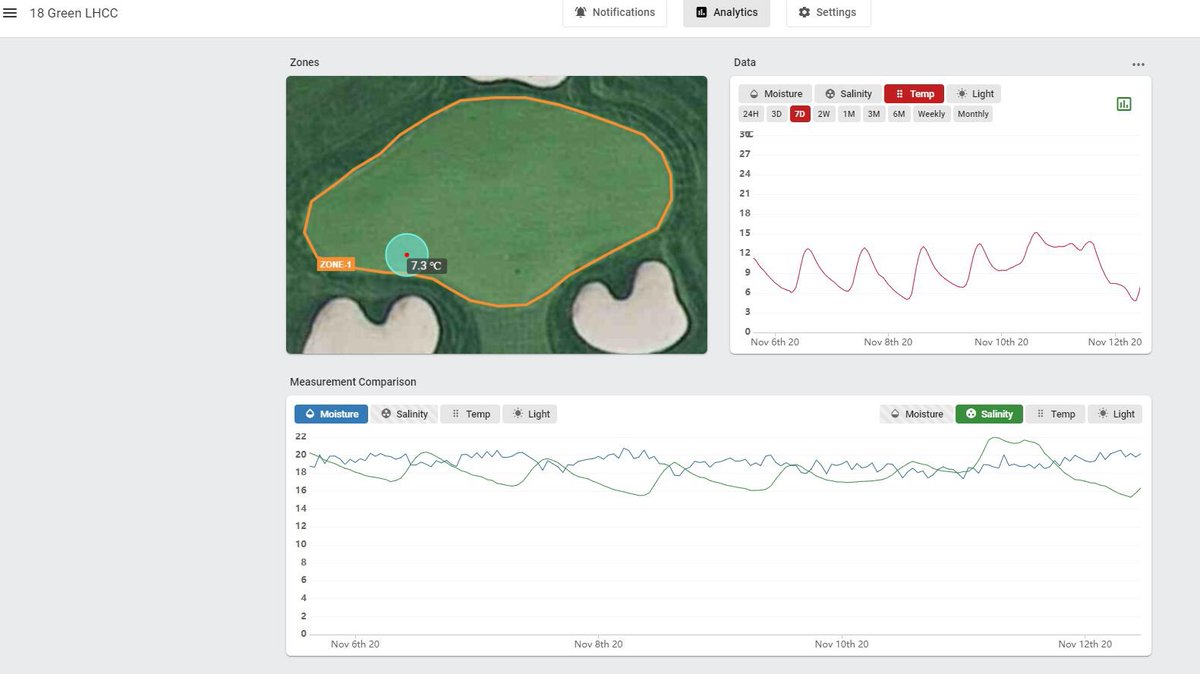Click the sensor marker circle on the map

407,254
